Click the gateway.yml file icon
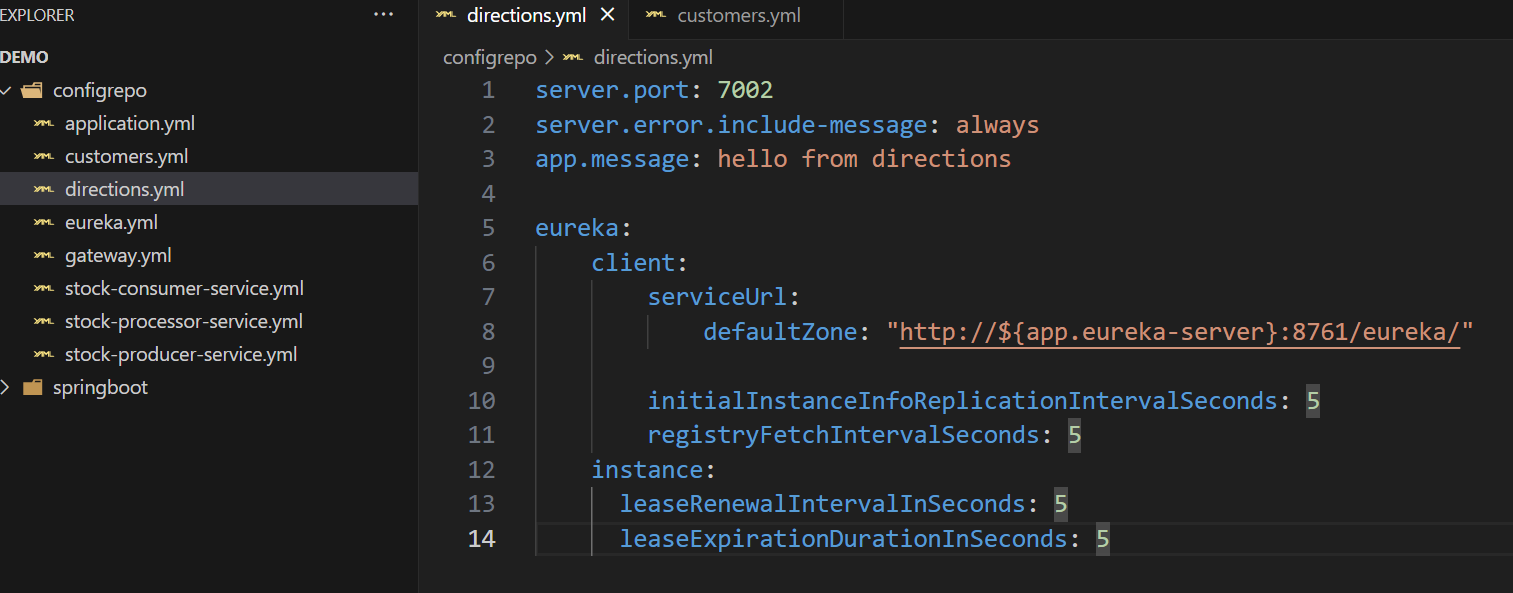This screenshot has height=593, width=1513. tap(44, 256)
